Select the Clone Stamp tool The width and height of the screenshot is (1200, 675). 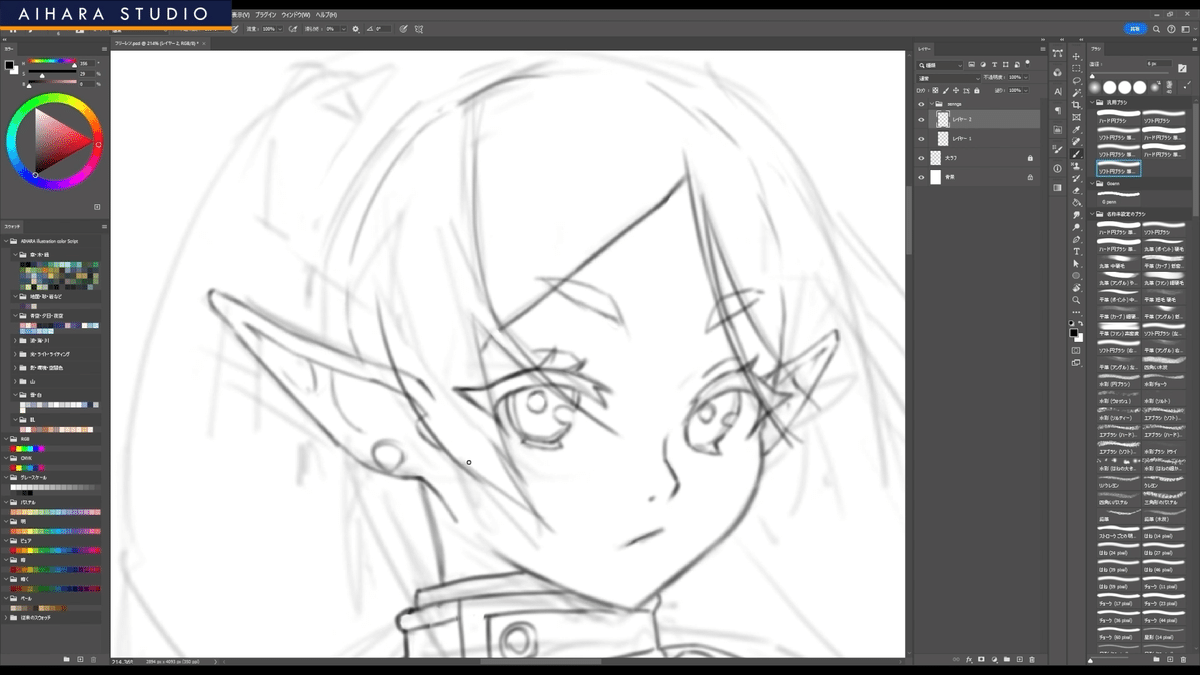(x=1076, y=166)
